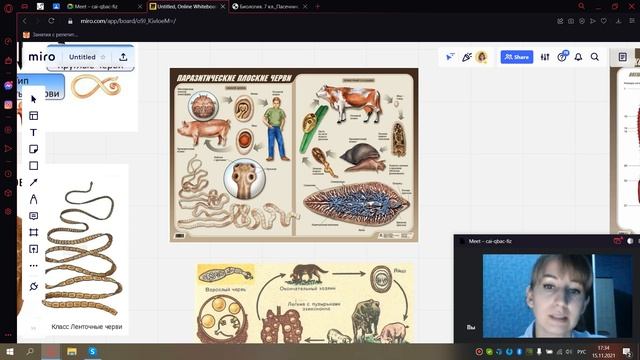640x360 pixels.
Task: Open more tools (three dots) in toolbar
Action: (x=33, y=266)
